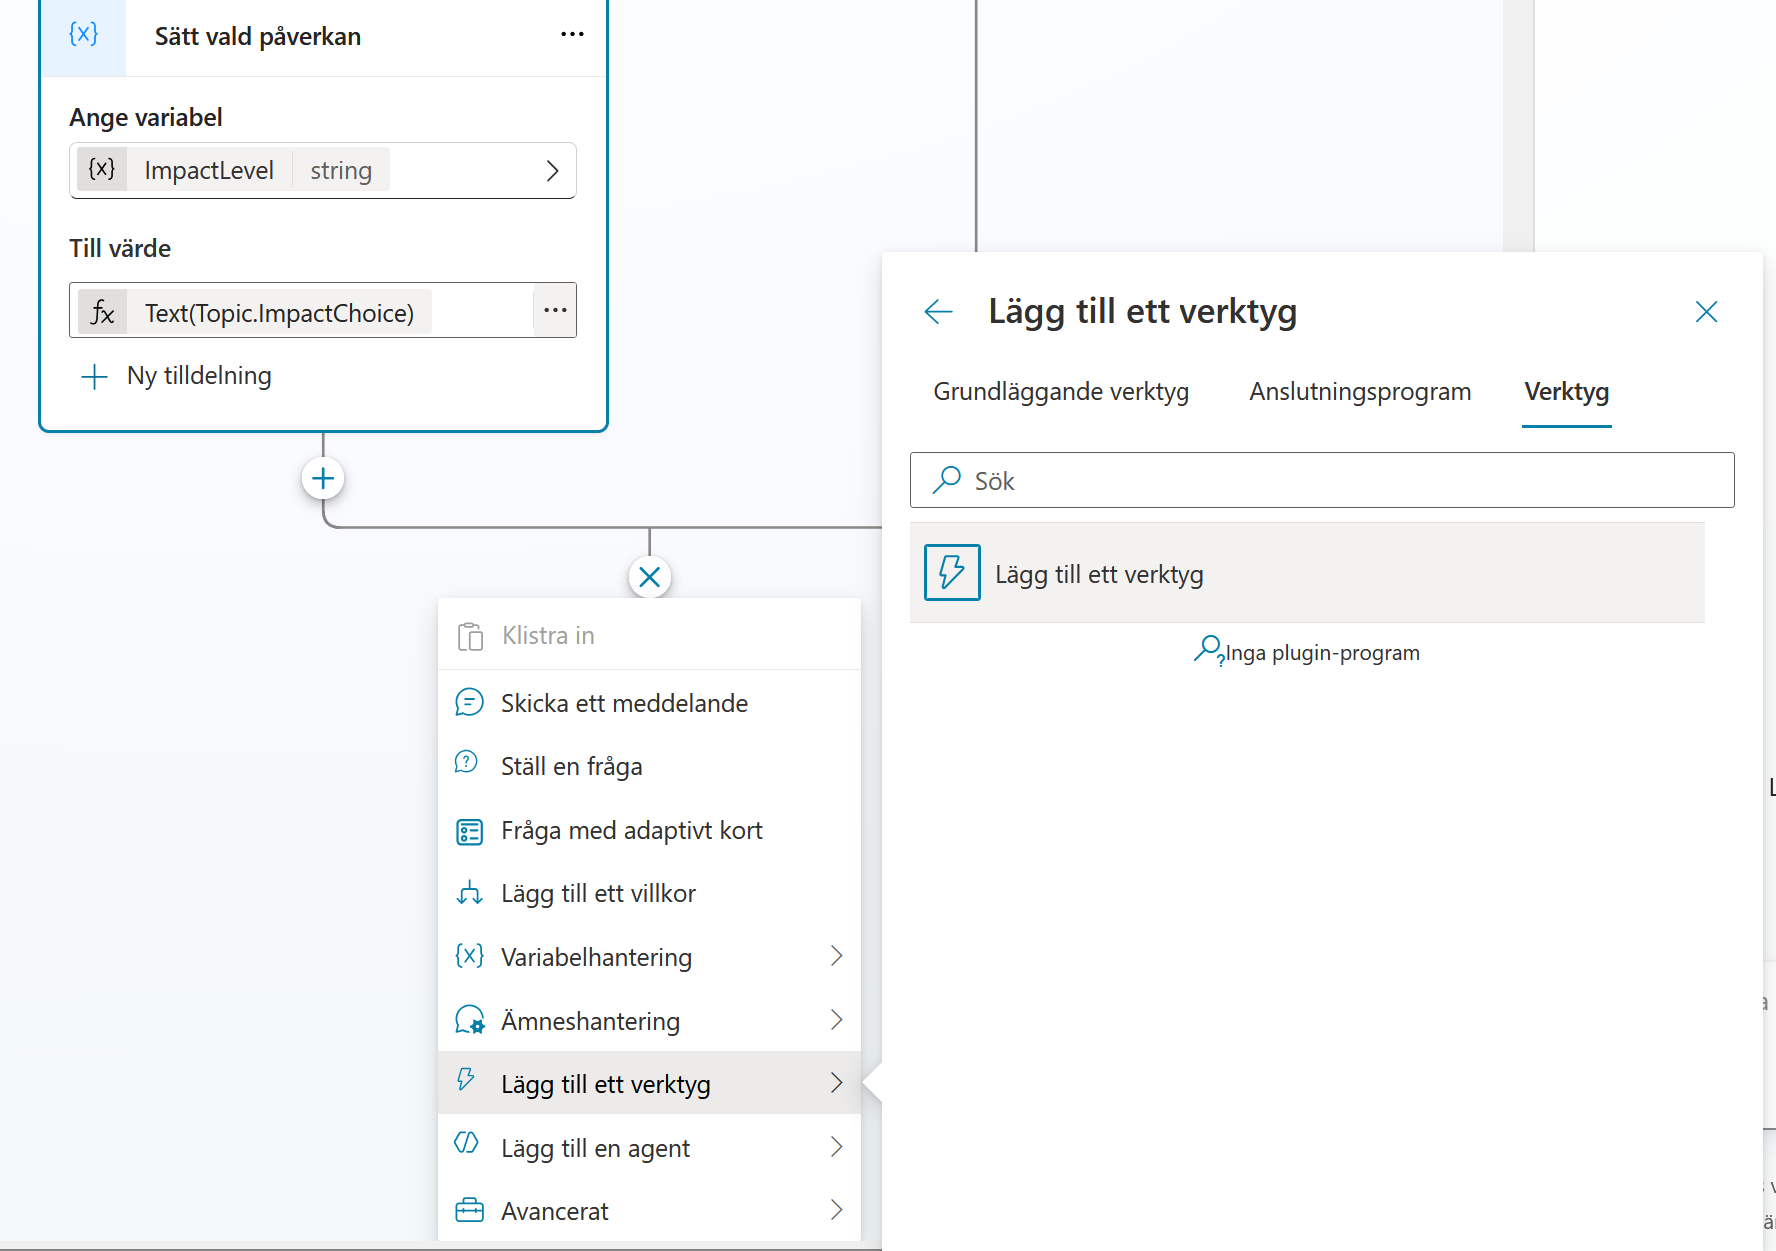
Task: Click the agent icon for Lägg till en agent
Action: 466,1143
